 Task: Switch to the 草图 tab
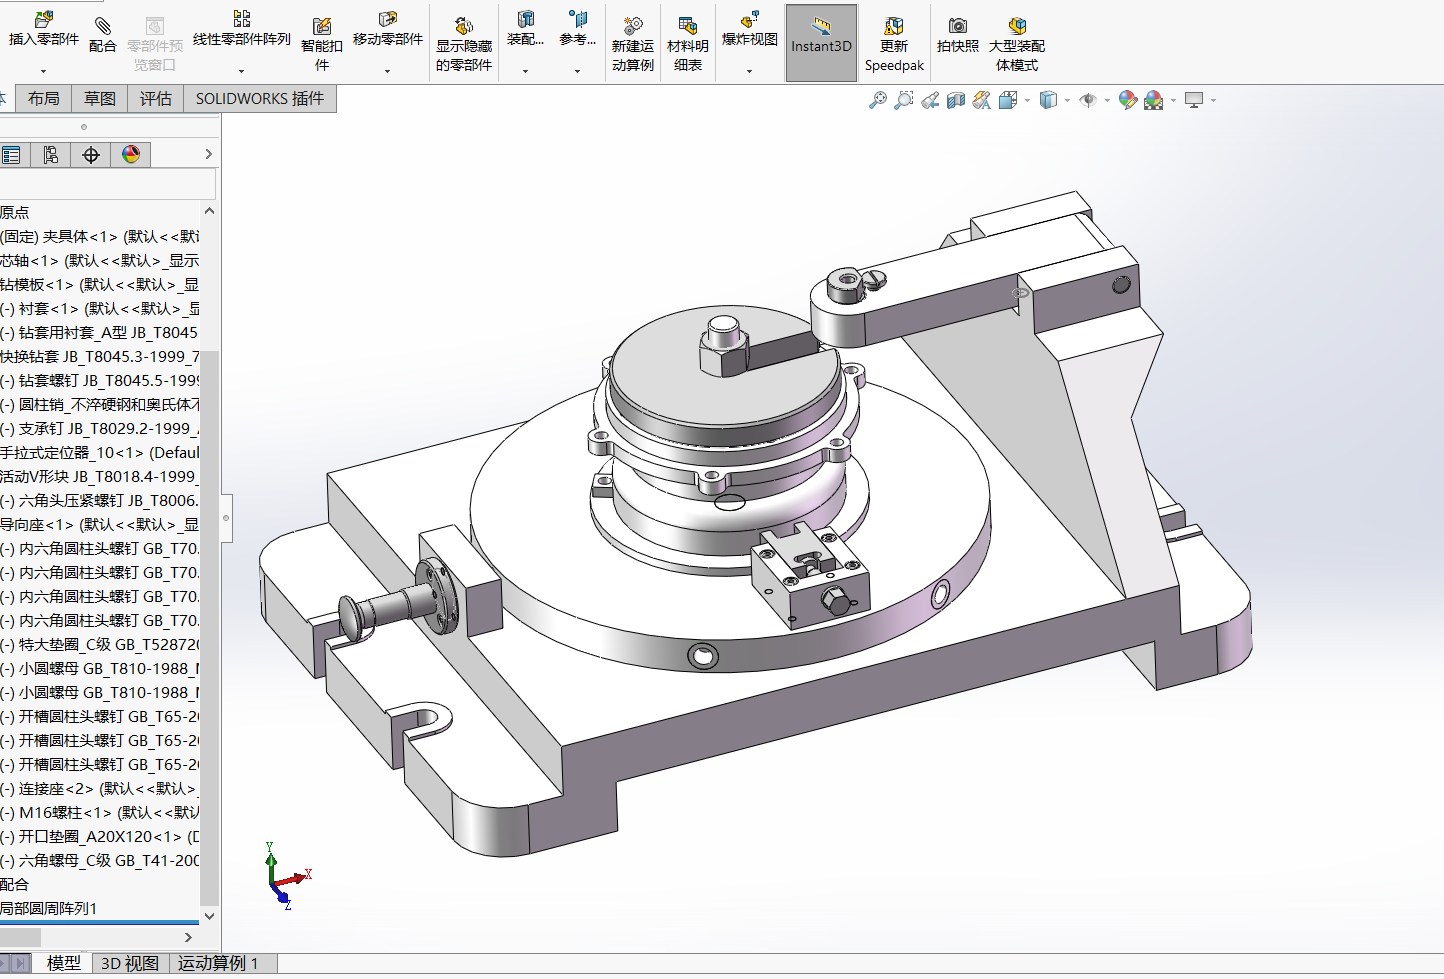point(100,99)
